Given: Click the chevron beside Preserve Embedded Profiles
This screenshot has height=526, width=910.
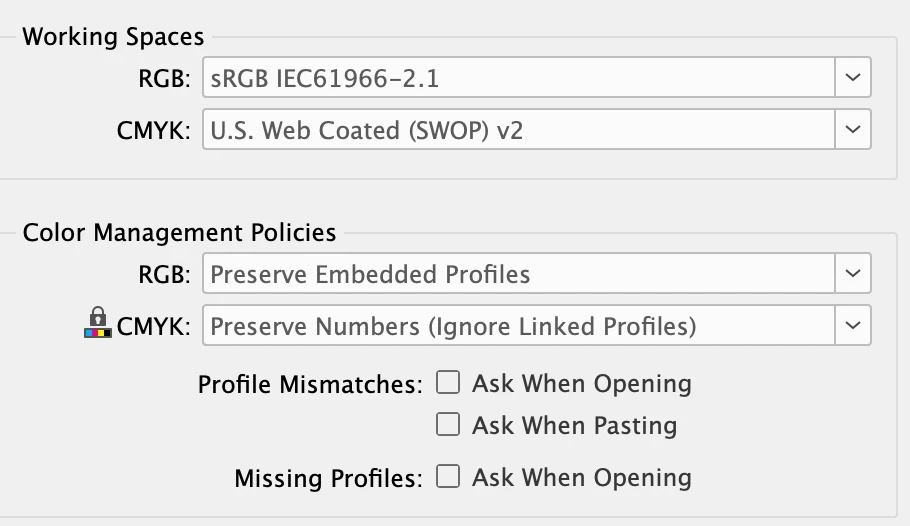Looking at the screenshot, I should (853, 273).
